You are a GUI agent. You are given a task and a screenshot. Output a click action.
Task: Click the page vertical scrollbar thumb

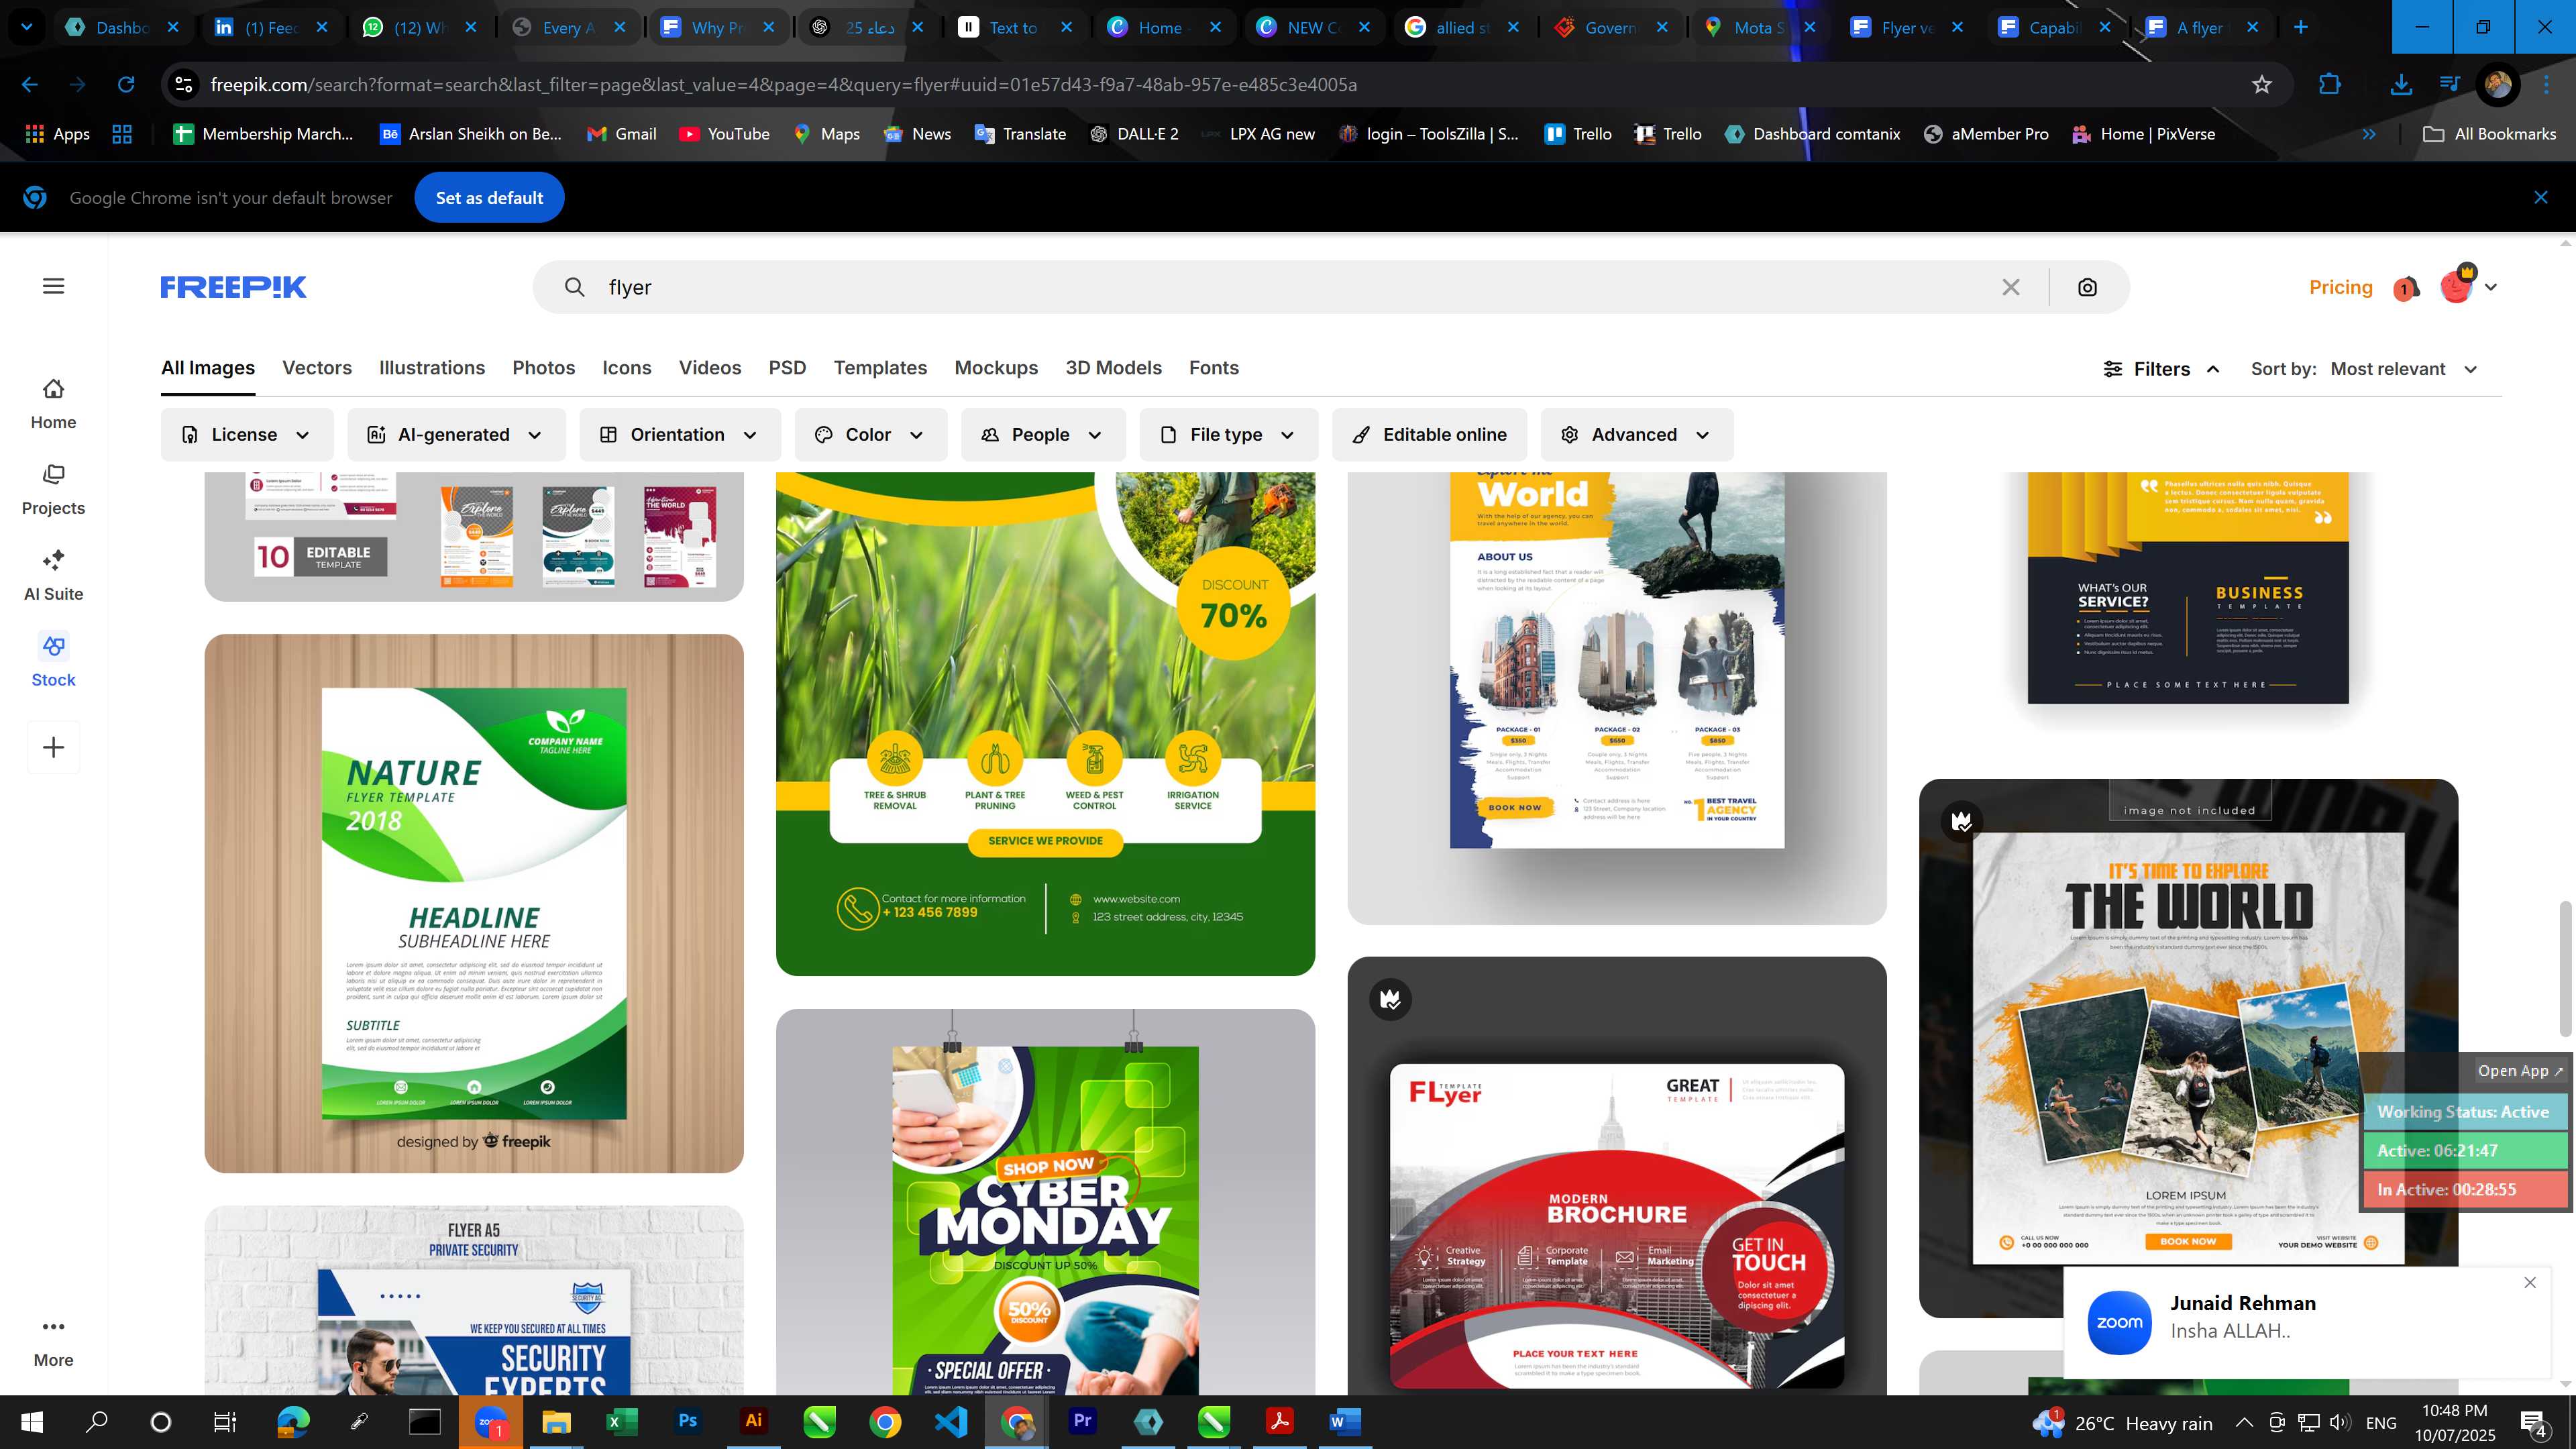pyautogui.click(x=2567, y=968)
